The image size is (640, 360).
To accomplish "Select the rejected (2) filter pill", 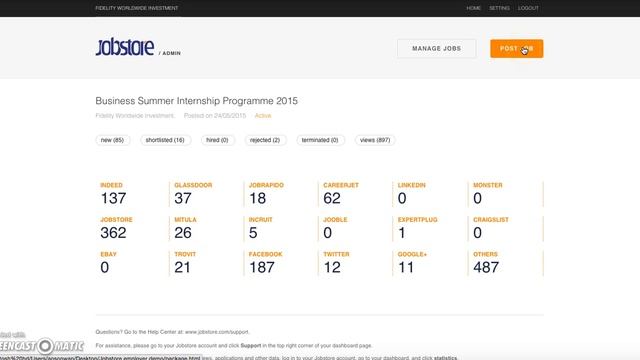I will coord(265,140).
